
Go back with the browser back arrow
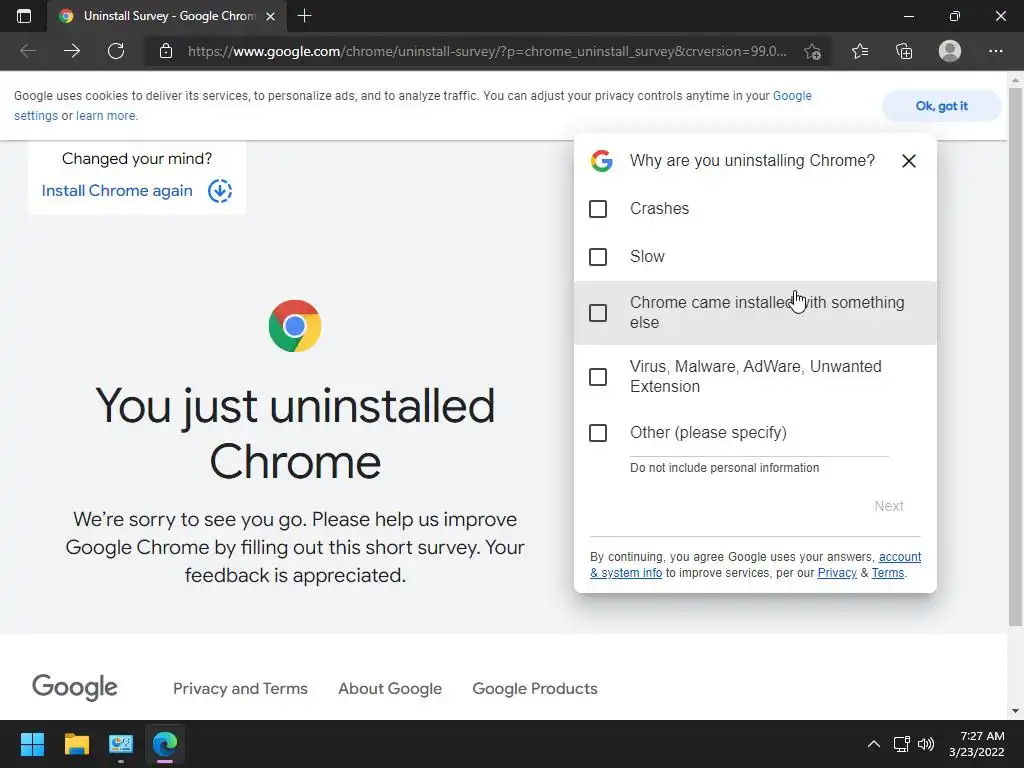(x=28, y=51)
